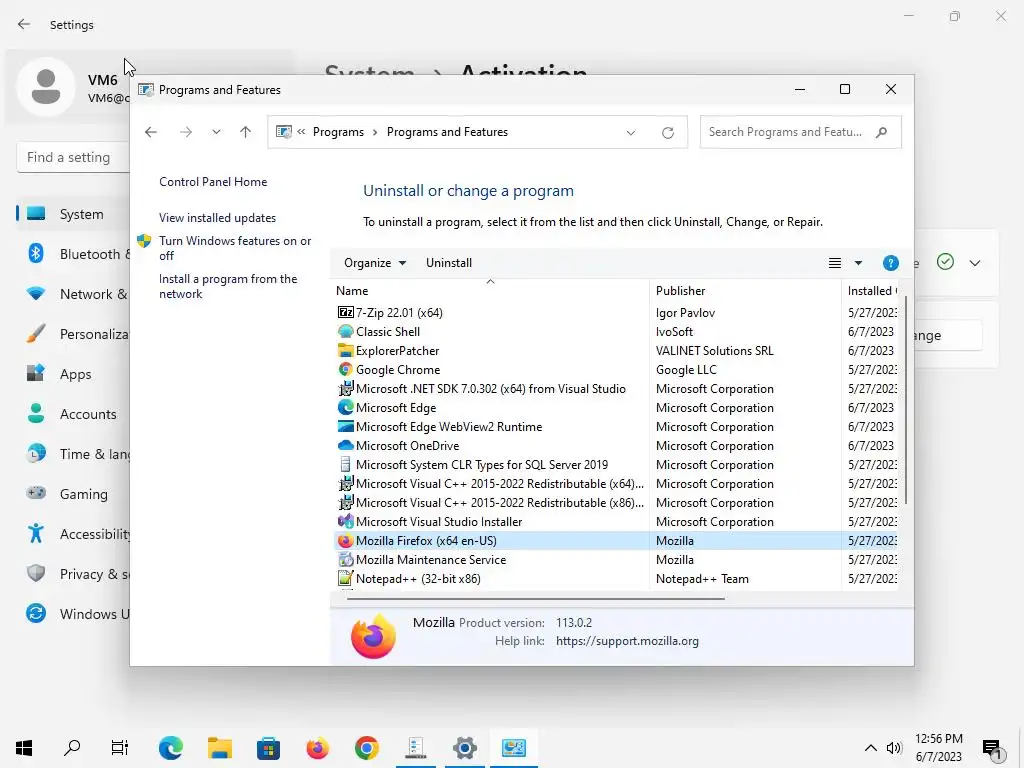Expand the address bar history dropdown
The height and width of the screenshot is (768, 1024).
coord(630,133)
